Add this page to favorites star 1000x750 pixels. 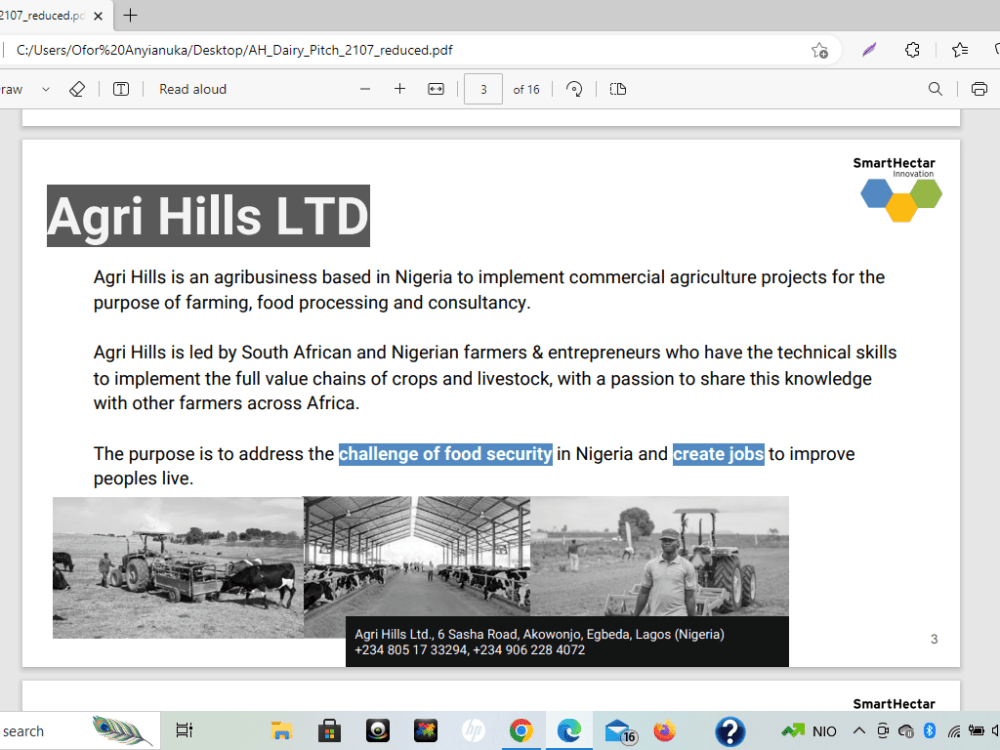(820, 50)
